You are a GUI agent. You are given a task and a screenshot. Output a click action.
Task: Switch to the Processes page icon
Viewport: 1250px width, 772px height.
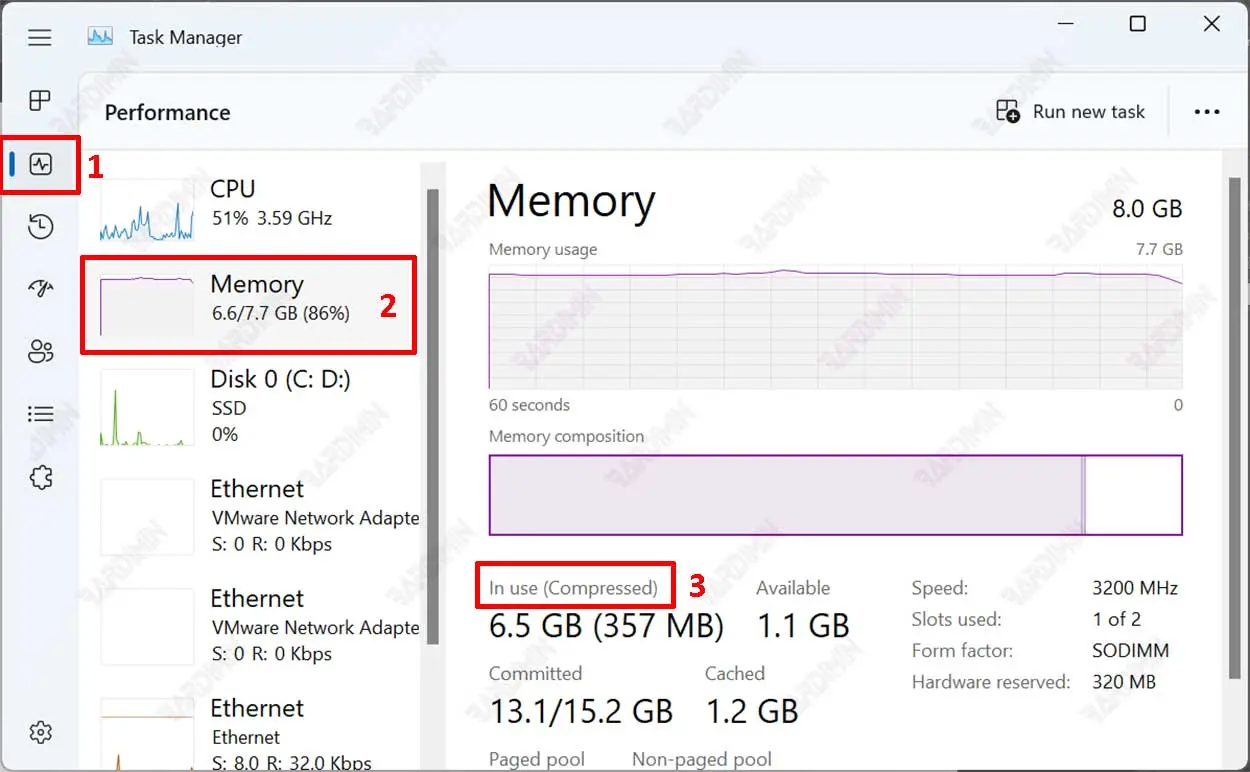(40, 100)
